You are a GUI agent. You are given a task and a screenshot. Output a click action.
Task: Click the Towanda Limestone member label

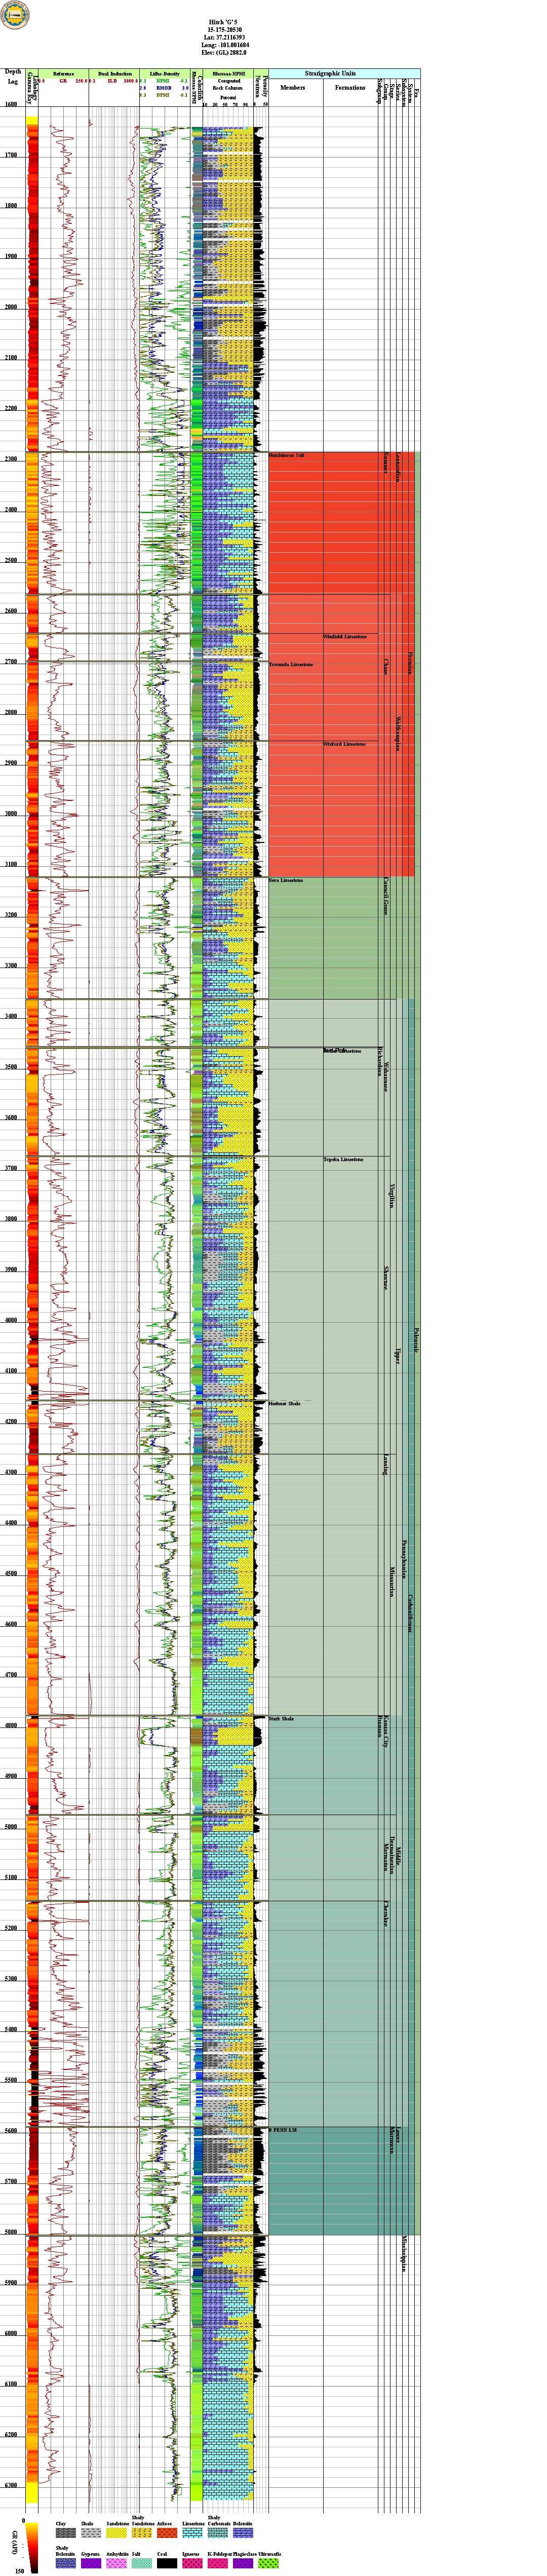[x=291, y=664]
